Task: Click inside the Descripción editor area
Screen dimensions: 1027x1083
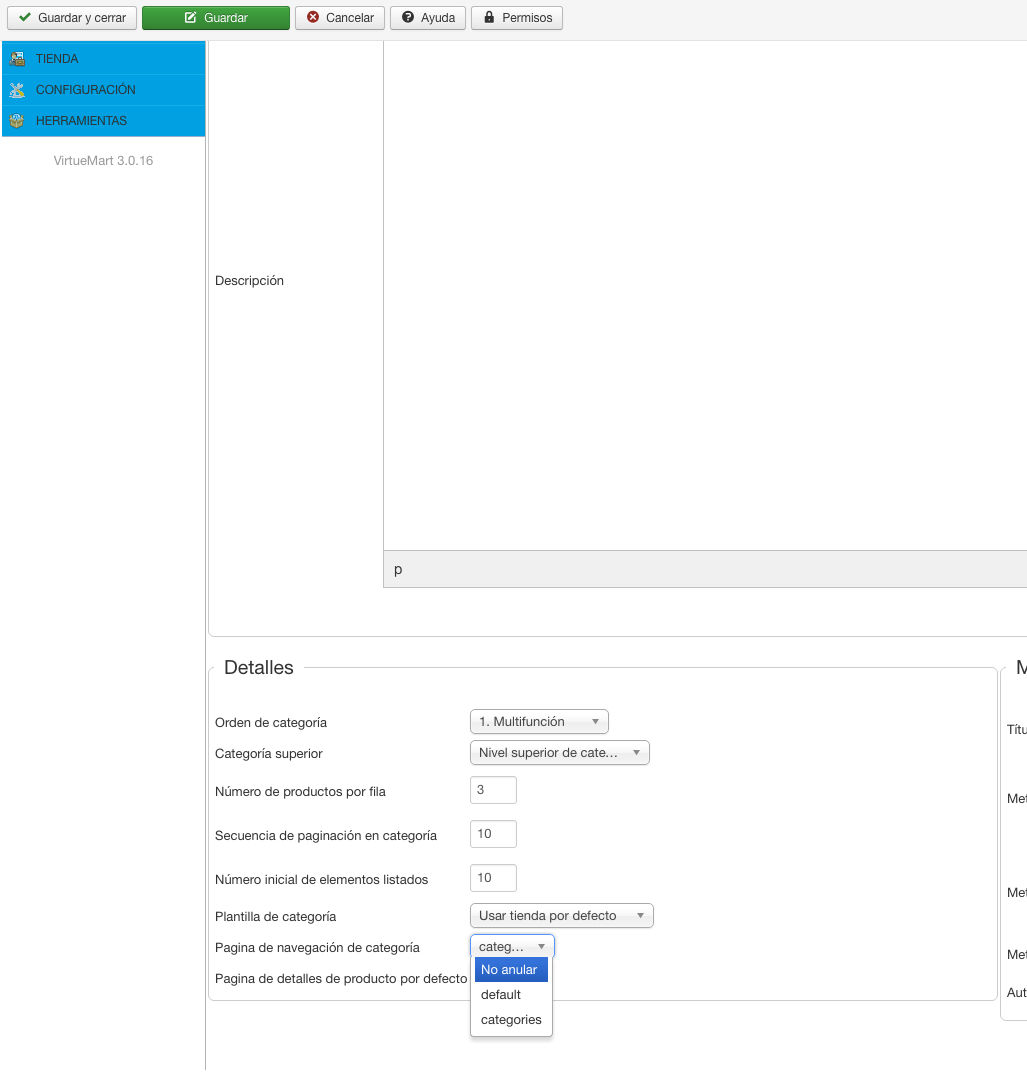Action: tap(704, 296)
